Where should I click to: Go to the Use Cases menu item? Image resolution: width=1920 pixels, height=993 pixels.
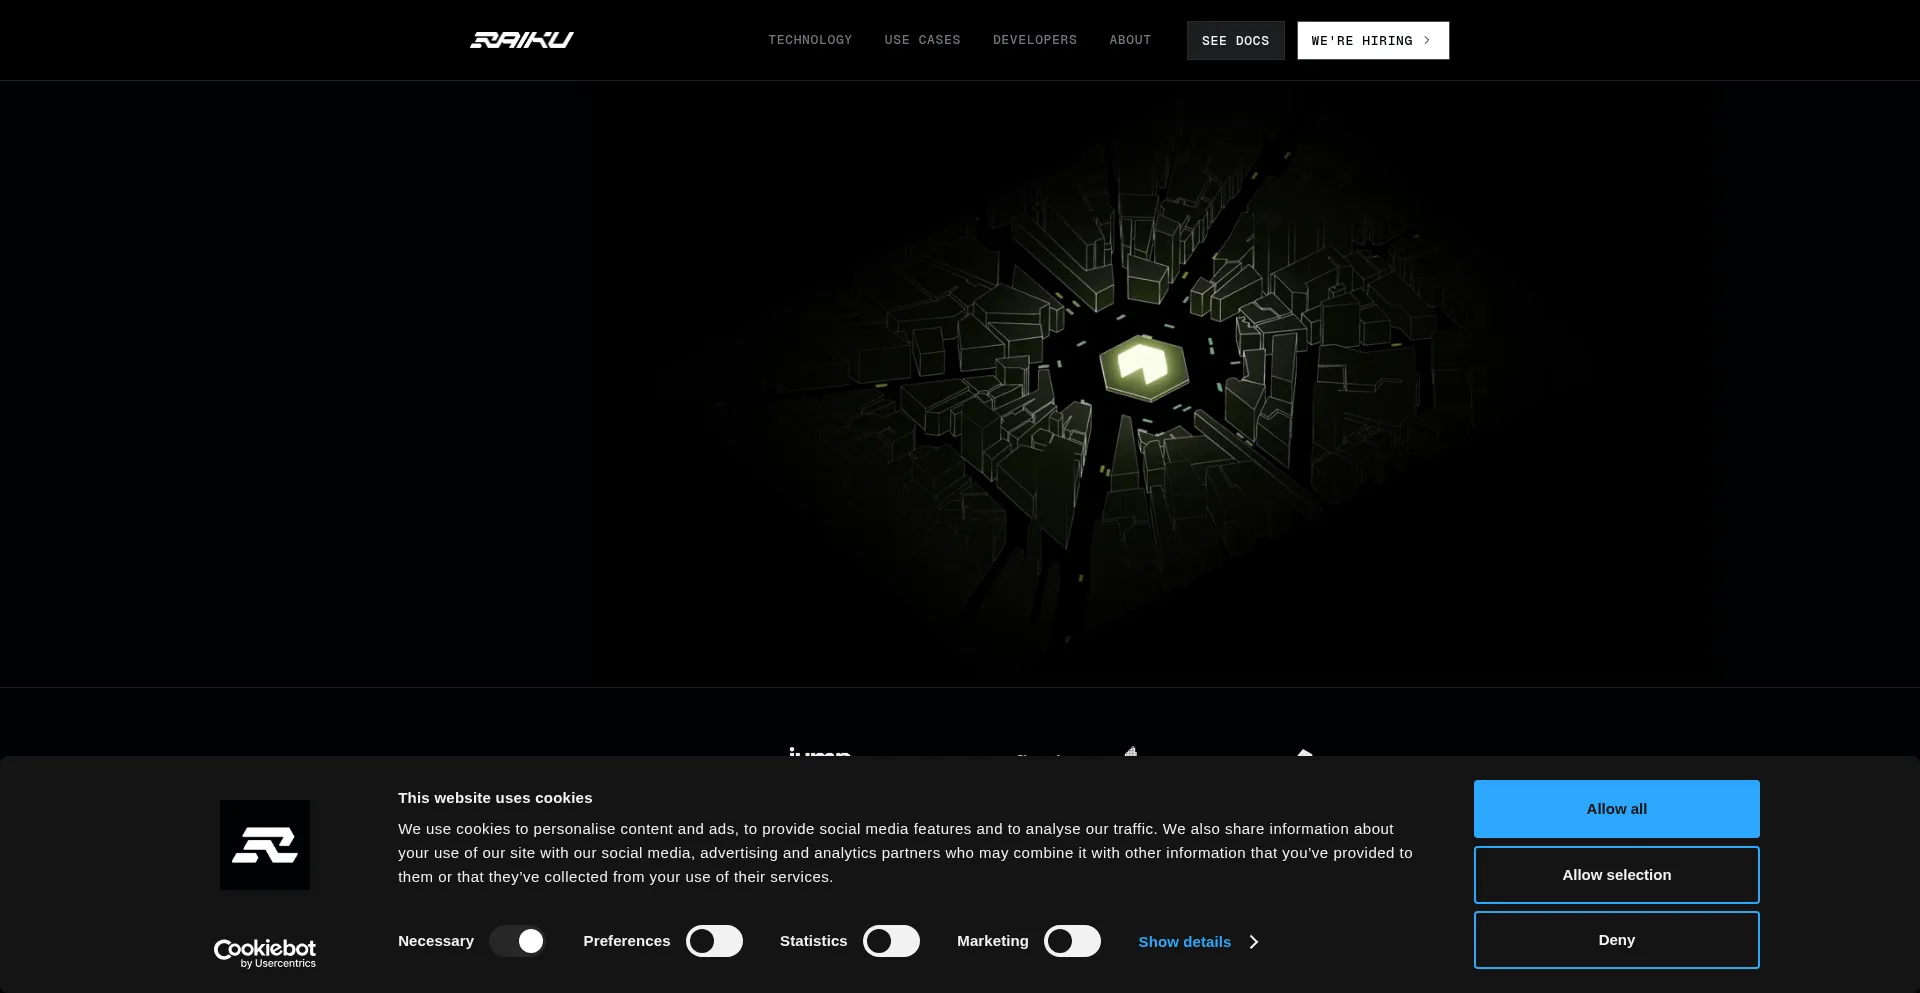(922, 40)
